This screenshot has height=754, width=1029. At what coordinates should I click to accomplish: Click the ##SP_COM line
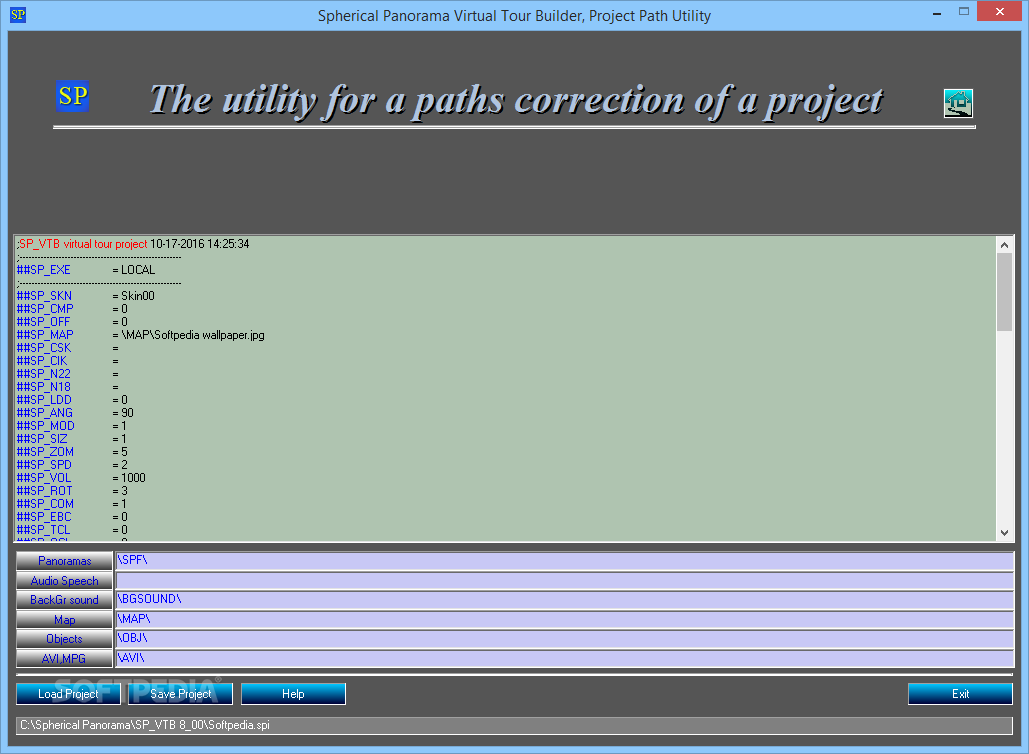click(72, 504)
